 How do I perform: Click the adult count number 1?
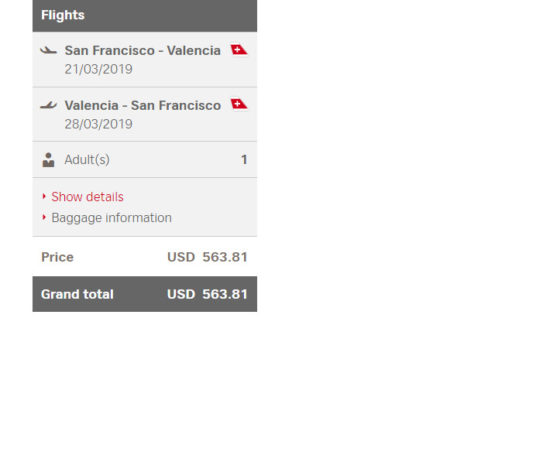(244, 160)
